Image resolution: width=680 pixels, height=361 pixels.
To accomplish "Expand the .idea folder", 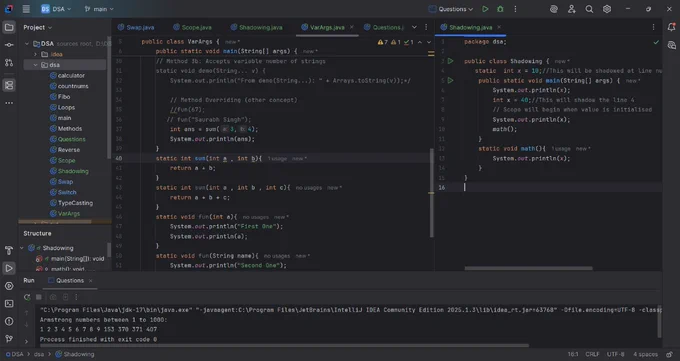I will coord(36,54).
